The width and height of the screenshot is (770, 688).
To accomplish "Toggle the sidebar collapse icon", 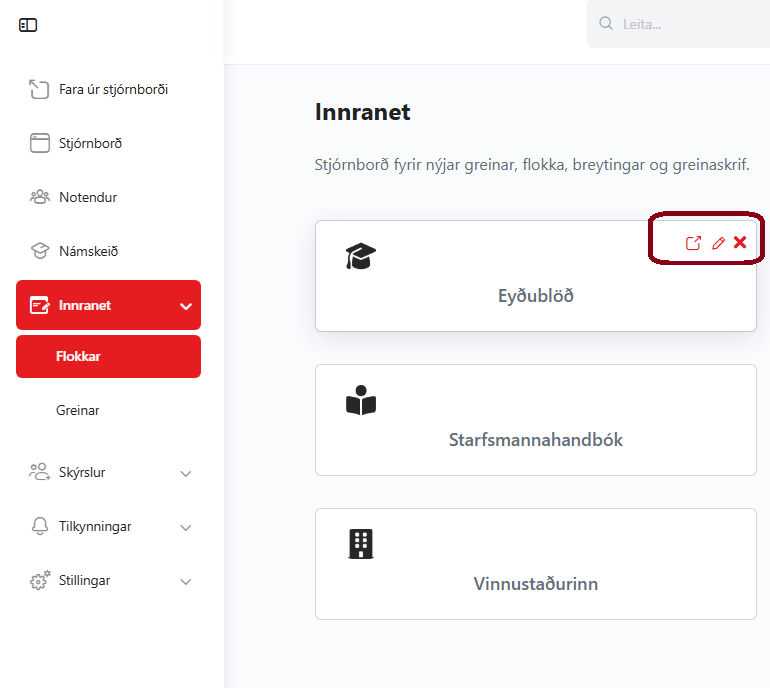I will click(x=28, y=25).
